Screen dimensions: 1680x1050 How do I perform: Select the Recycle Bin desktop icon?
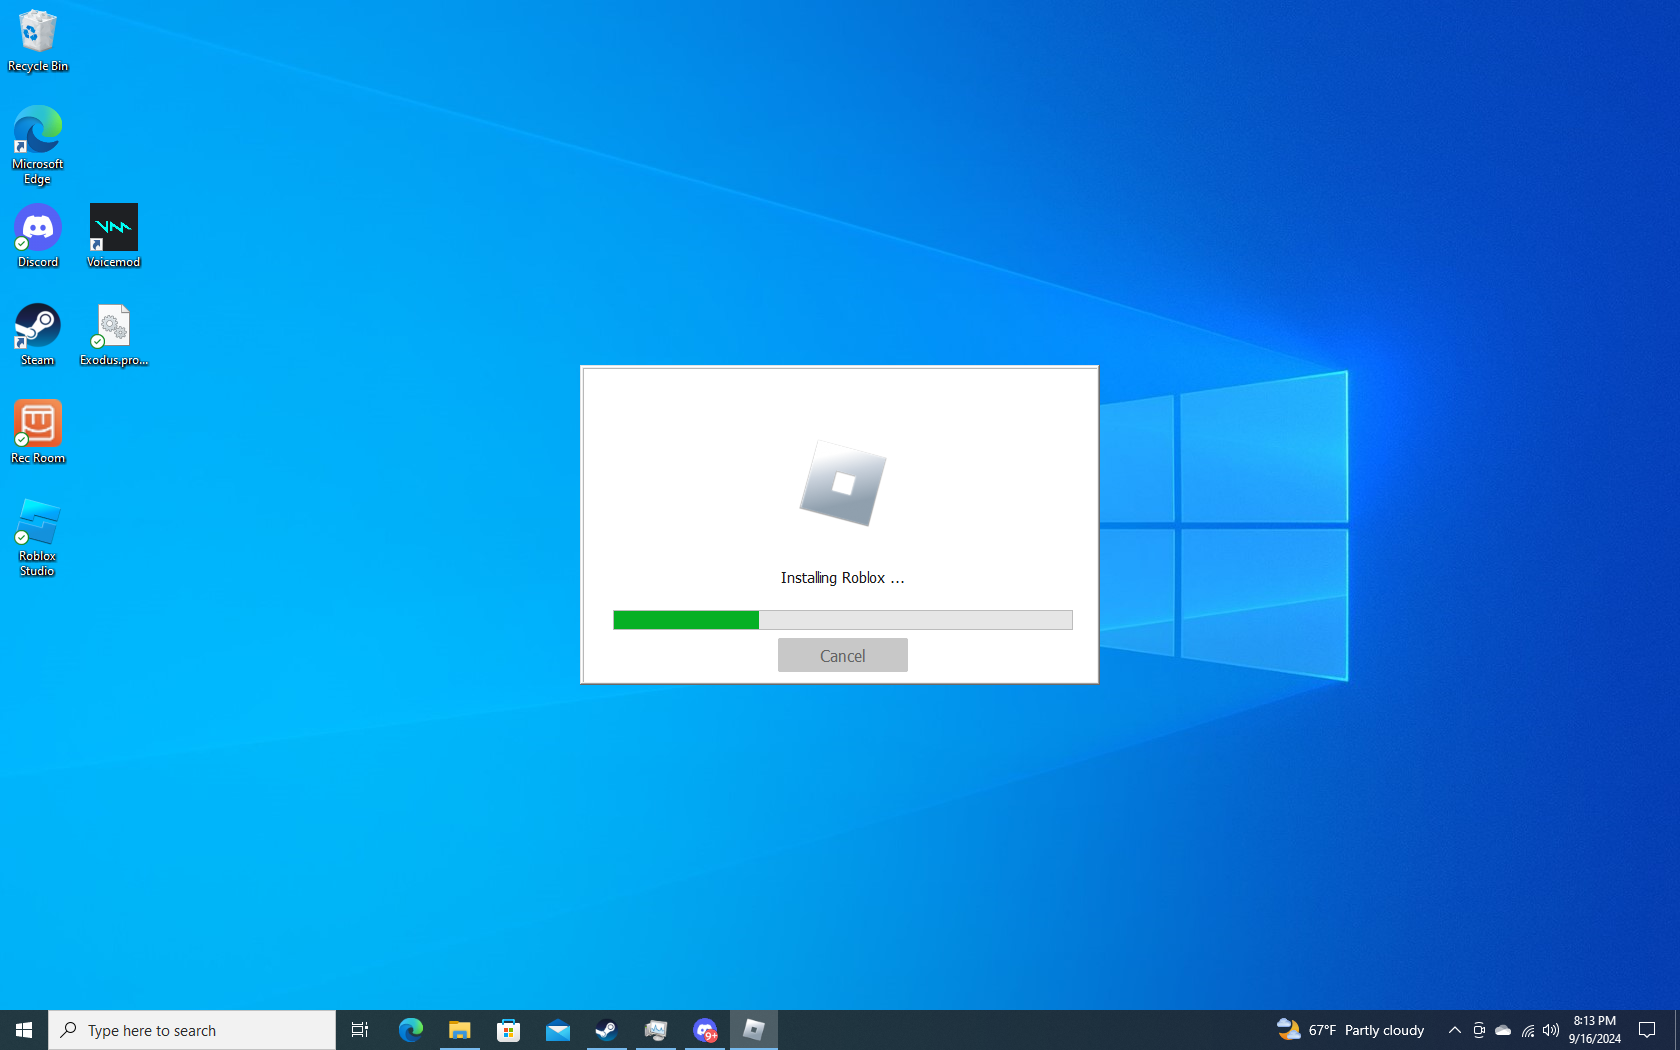(38, 41)
